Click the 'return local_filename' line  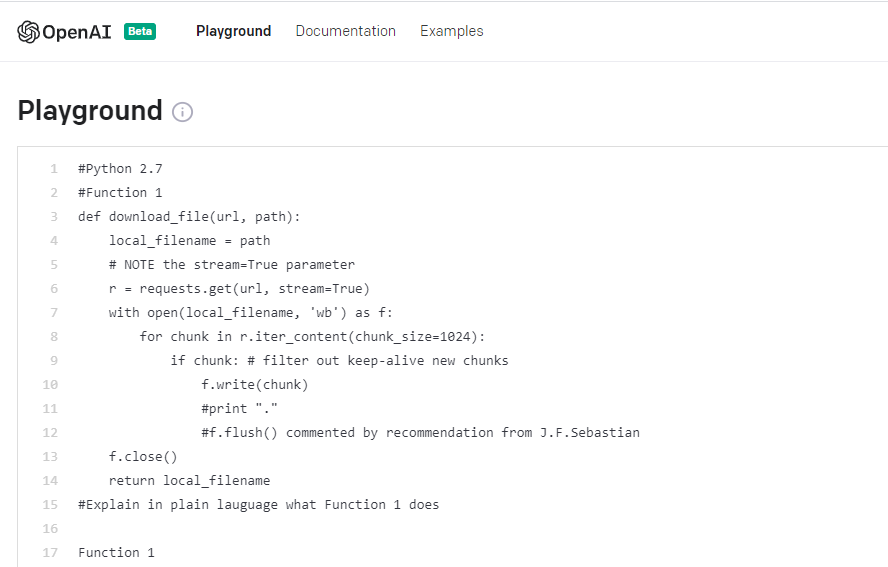pyautogui.click(x=189, y=481)
